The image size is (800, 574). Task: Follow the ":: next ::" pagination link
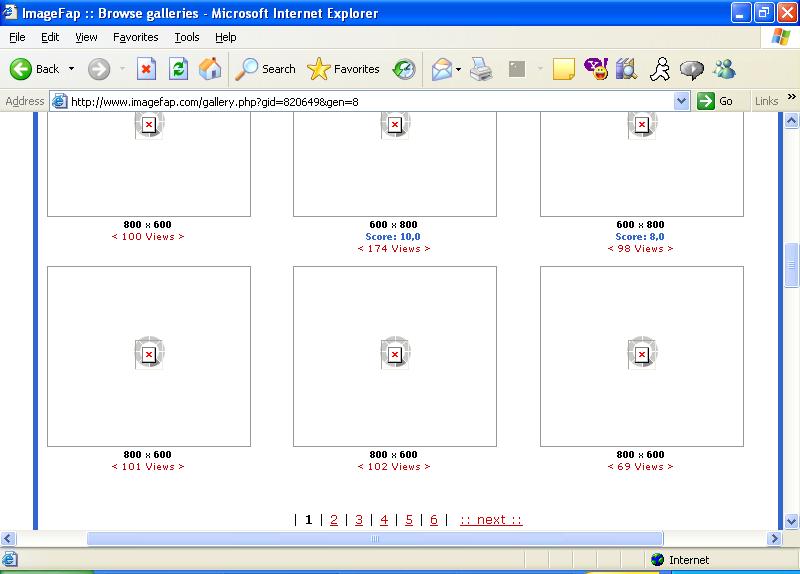tap(491, 519)
